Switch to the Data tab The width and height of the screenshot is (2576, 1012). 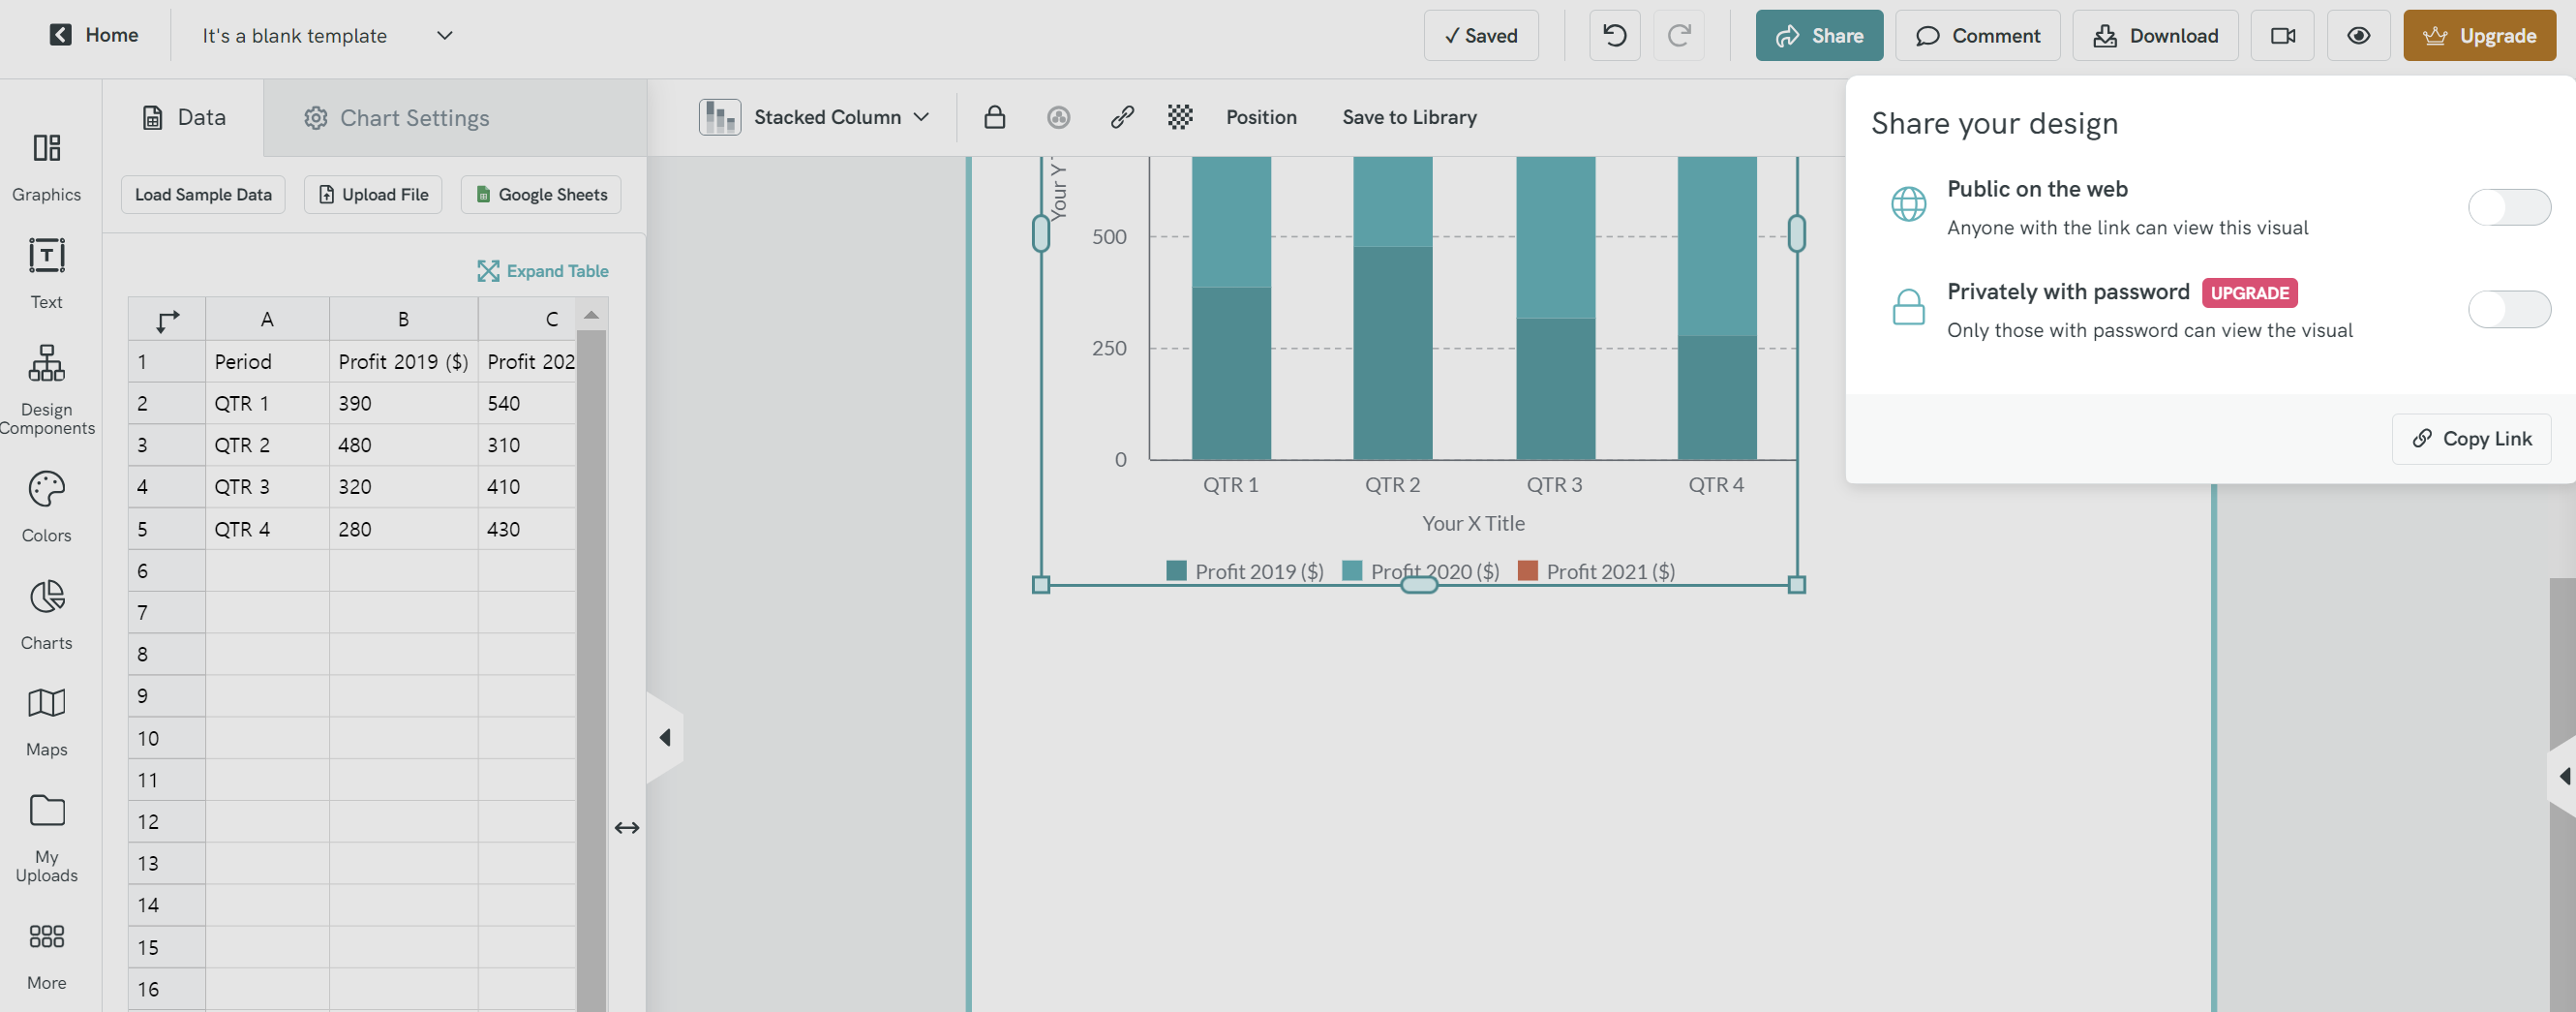click(x=184, y=117)
